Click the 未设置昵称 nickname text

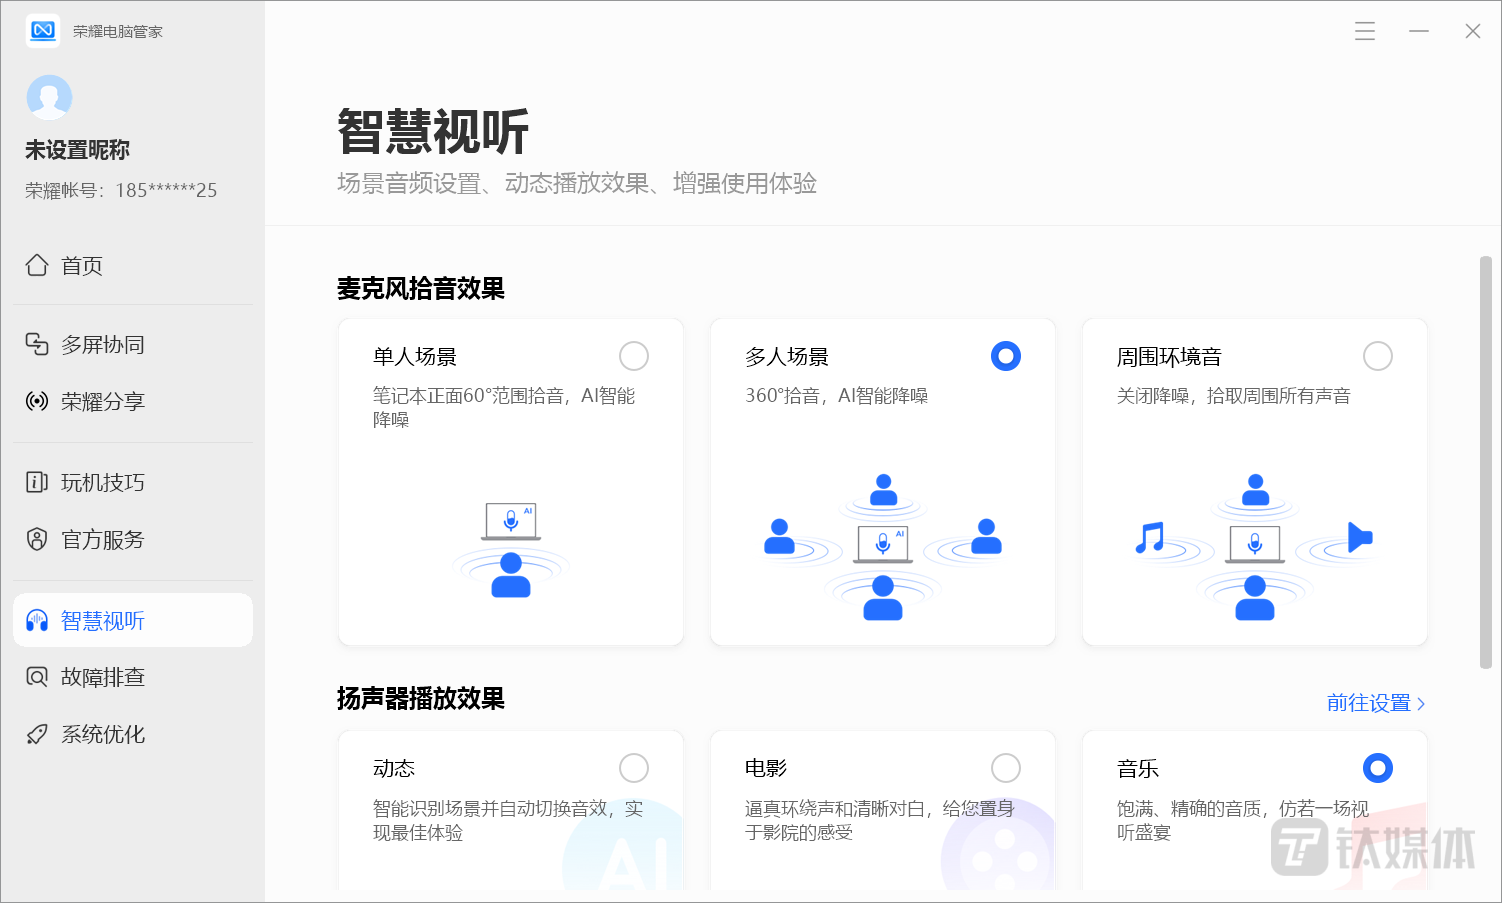tap(78, 150)
